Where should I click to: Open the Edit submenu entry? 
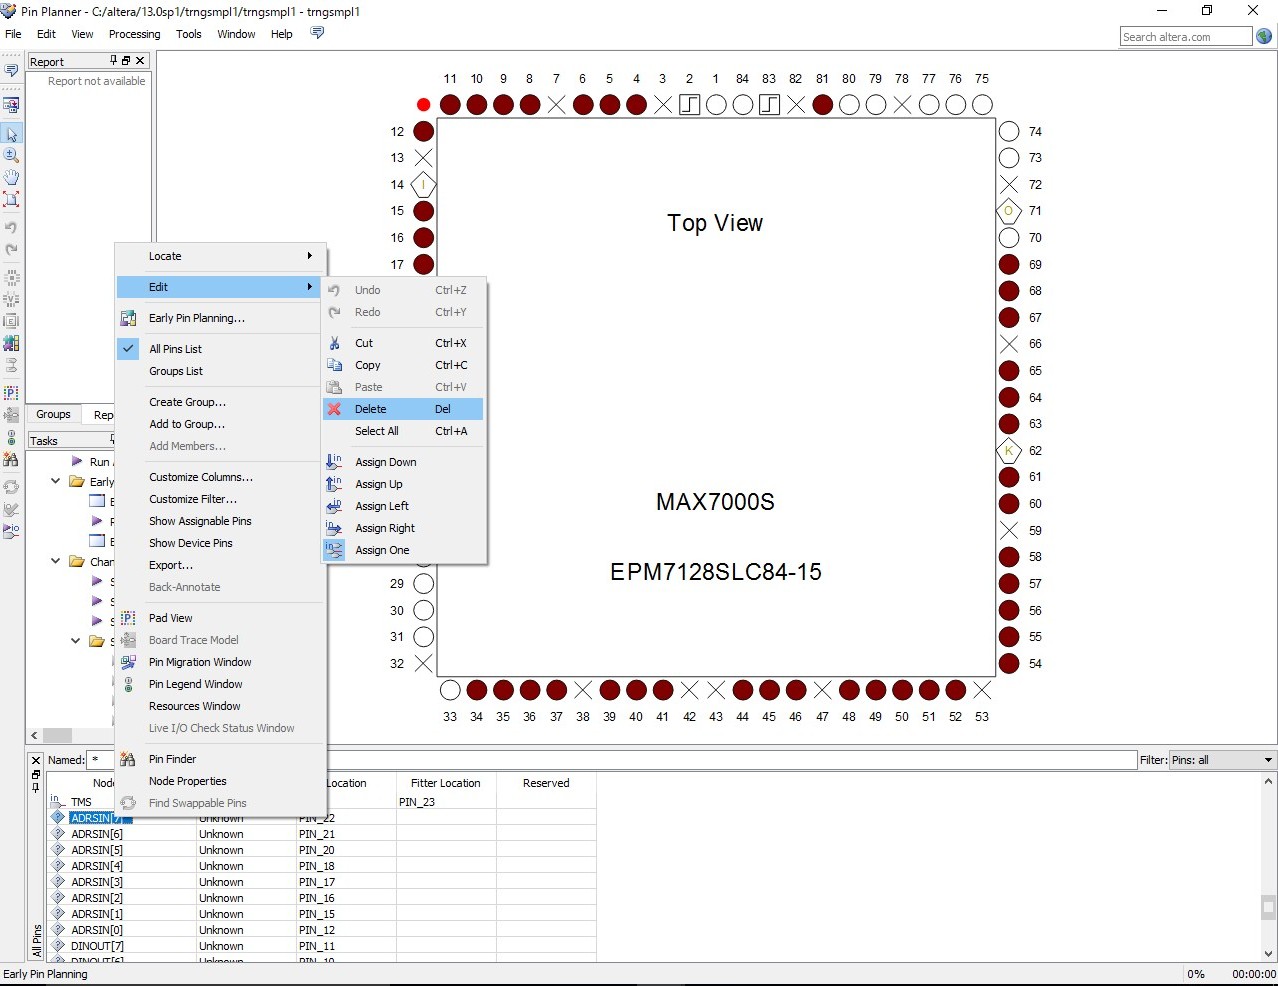coord(221,287)
